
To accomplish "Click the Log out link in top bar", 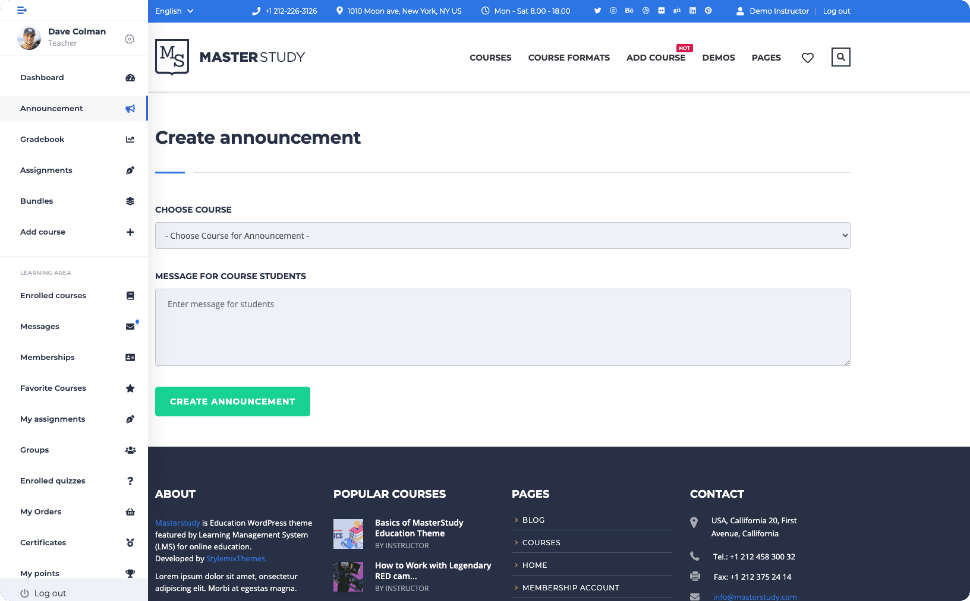I will [836, 11].
